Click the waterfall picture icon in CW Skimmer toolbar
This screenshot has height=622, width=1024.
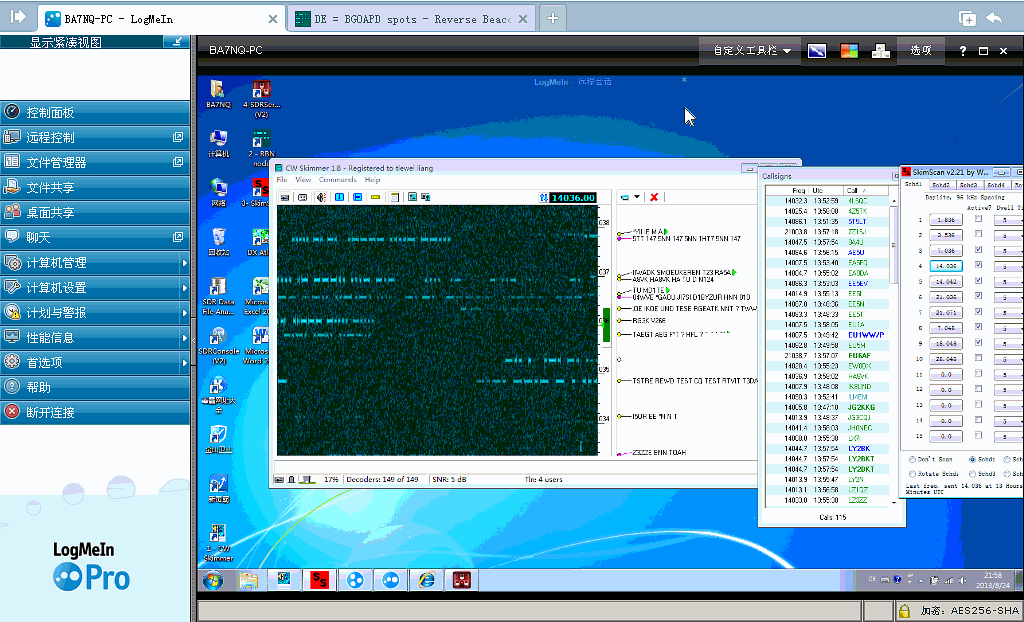[x=413, y=197]
